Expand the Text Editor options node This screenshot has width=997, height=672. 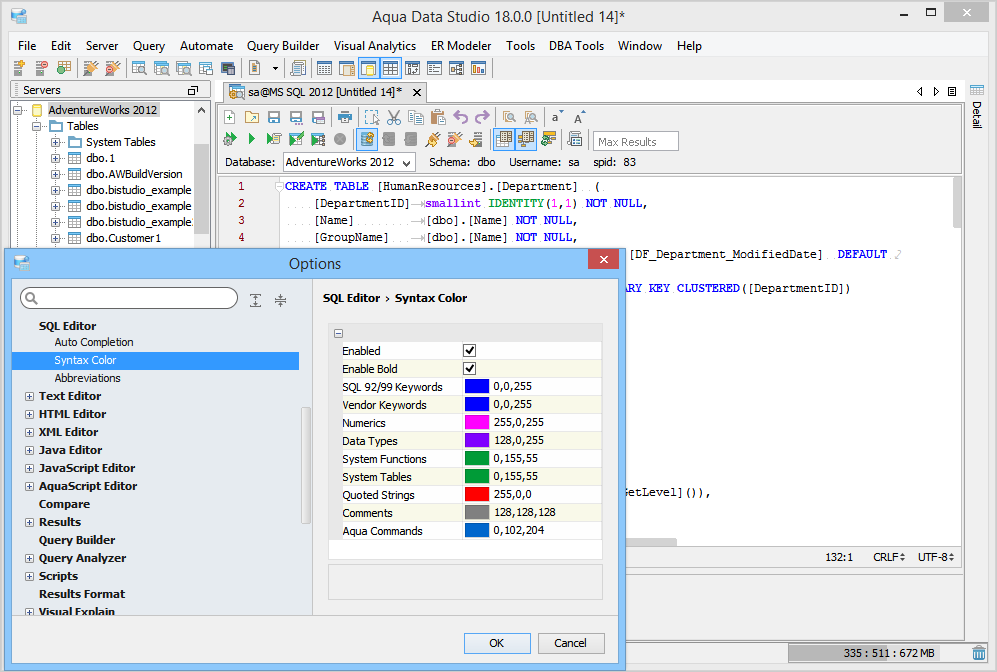29,396
